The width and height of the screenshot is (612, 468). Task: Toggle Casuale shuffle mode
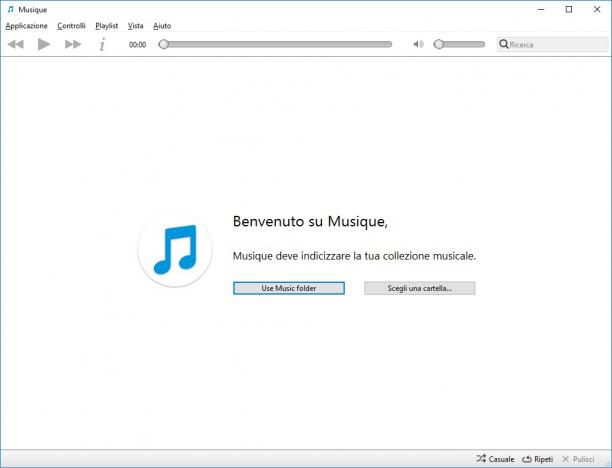[495, 459]
